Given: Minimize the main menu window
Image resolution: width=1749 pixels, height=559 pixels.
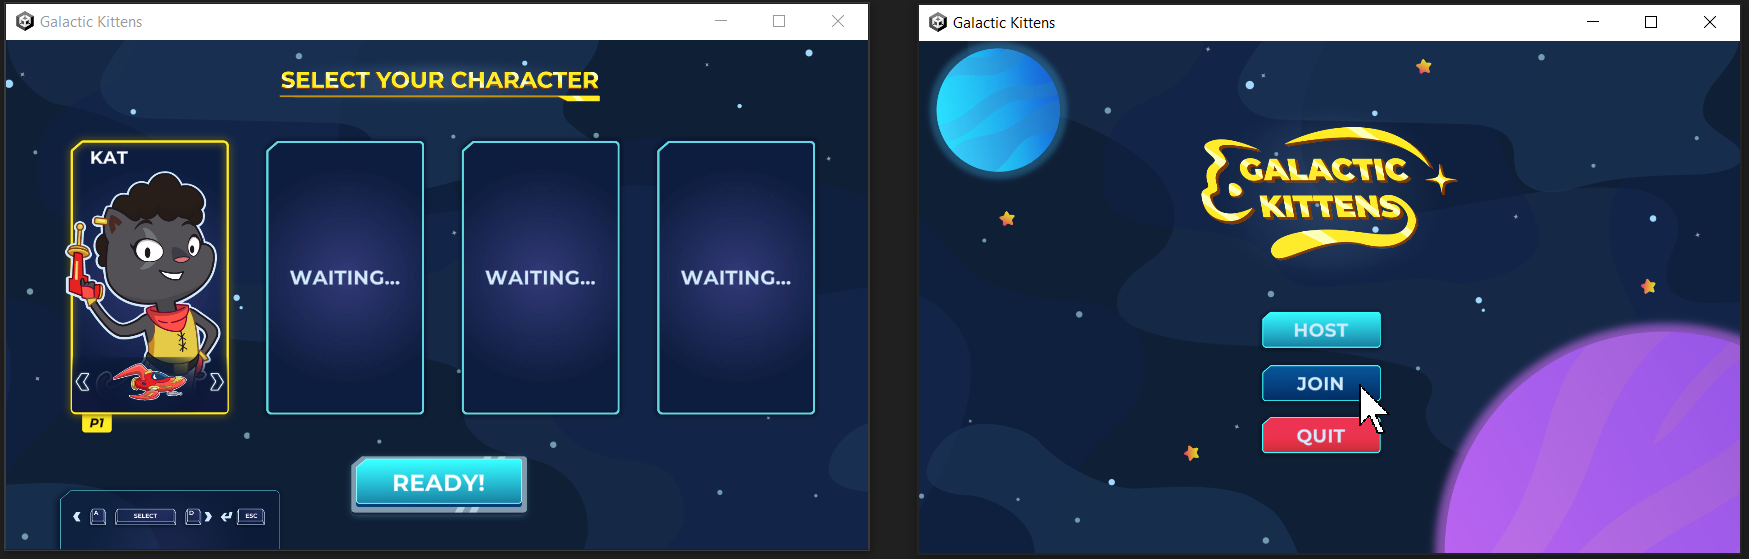Looking at the screenshot, I should (x=1593, y=22).
